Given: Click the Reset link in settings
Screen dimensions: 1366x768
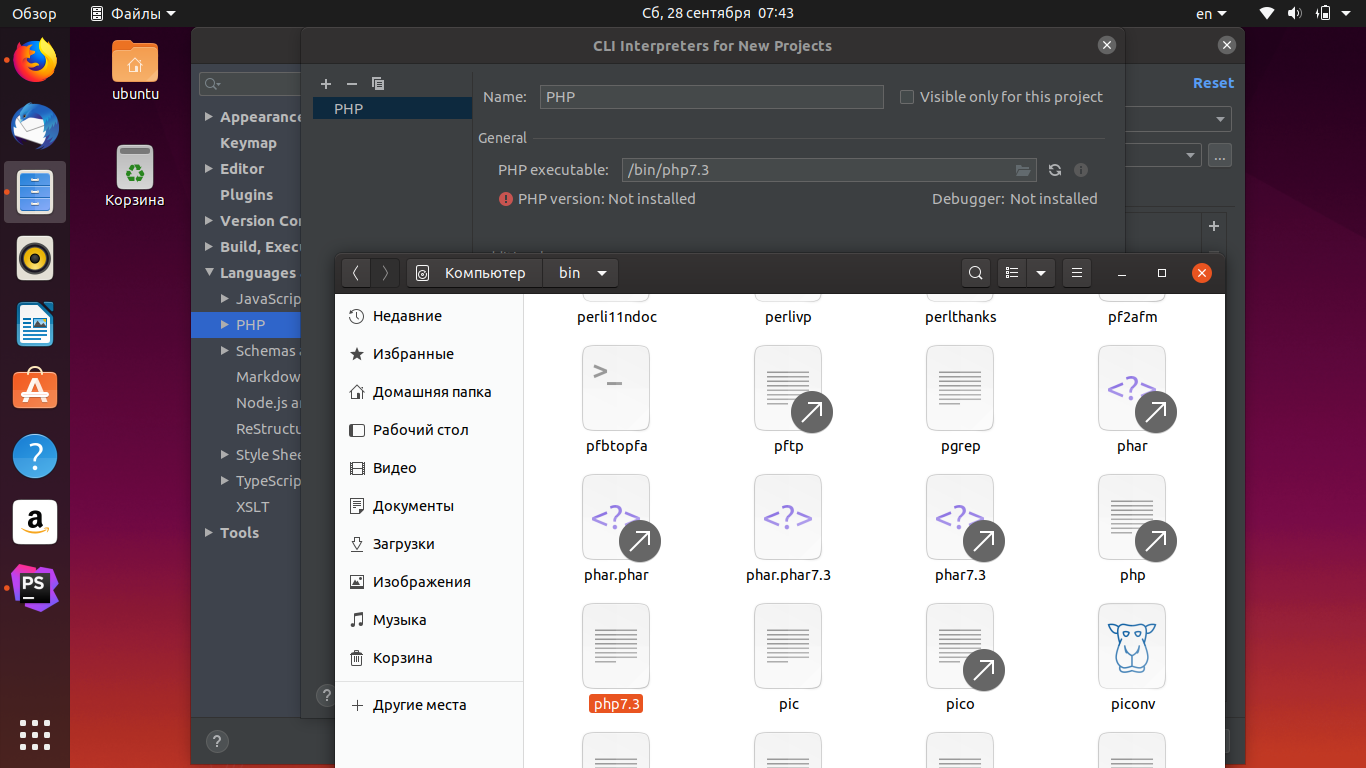Looking at the screenshot, I should 1213,83.
